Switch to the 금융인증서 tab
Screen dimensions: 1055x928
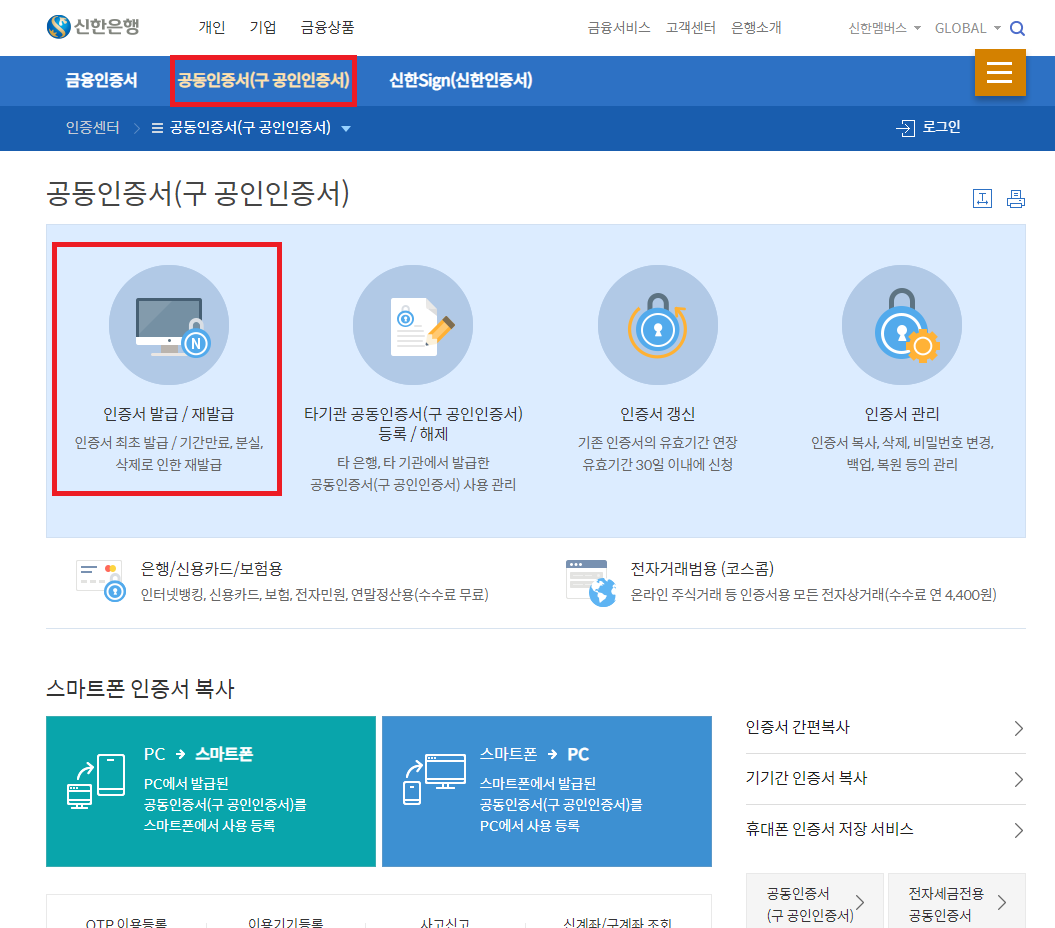click(100, 81)
